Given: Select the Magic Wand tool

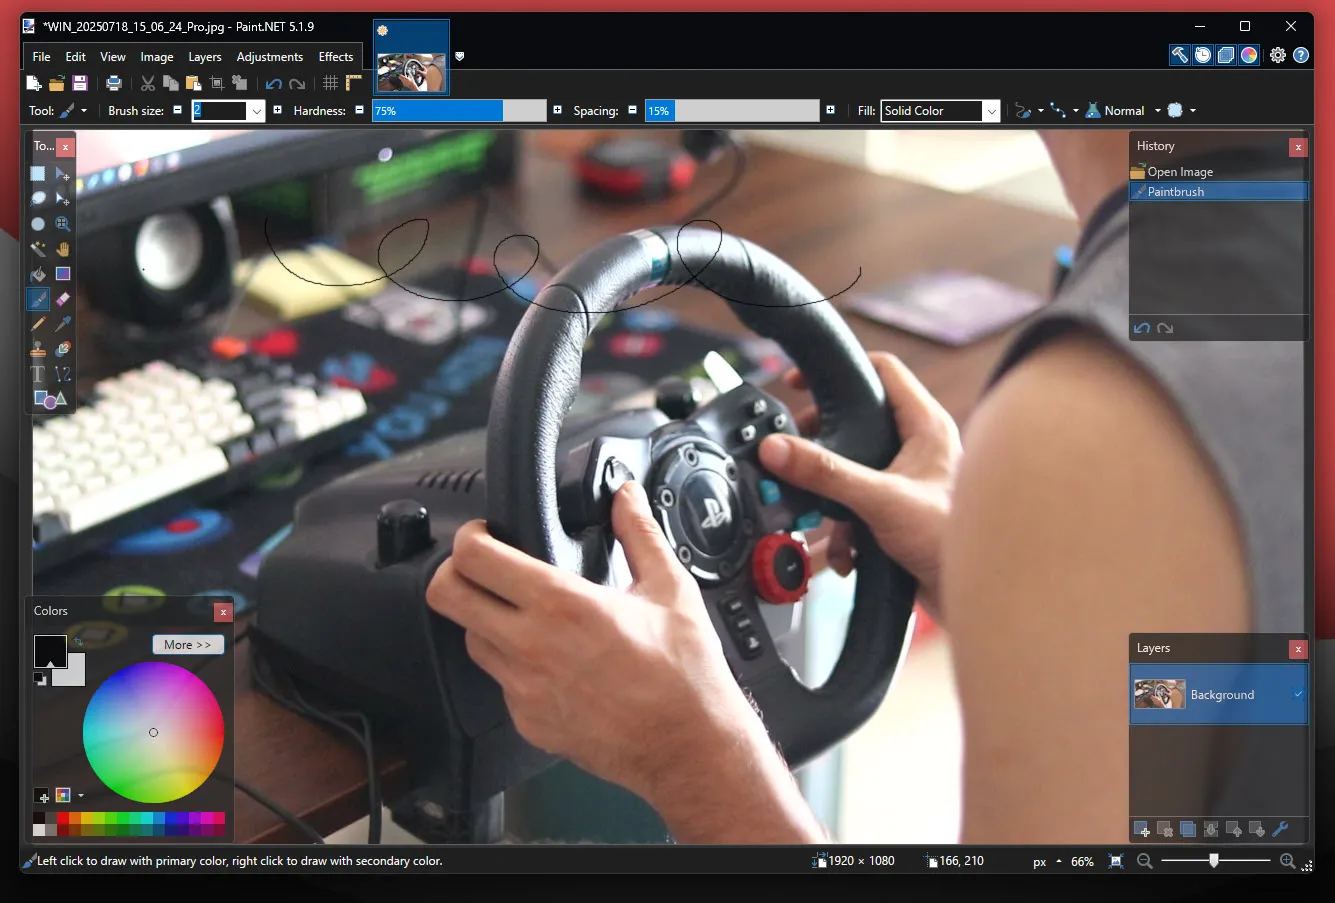Looking at the screenshot, I should pos(37,248).
